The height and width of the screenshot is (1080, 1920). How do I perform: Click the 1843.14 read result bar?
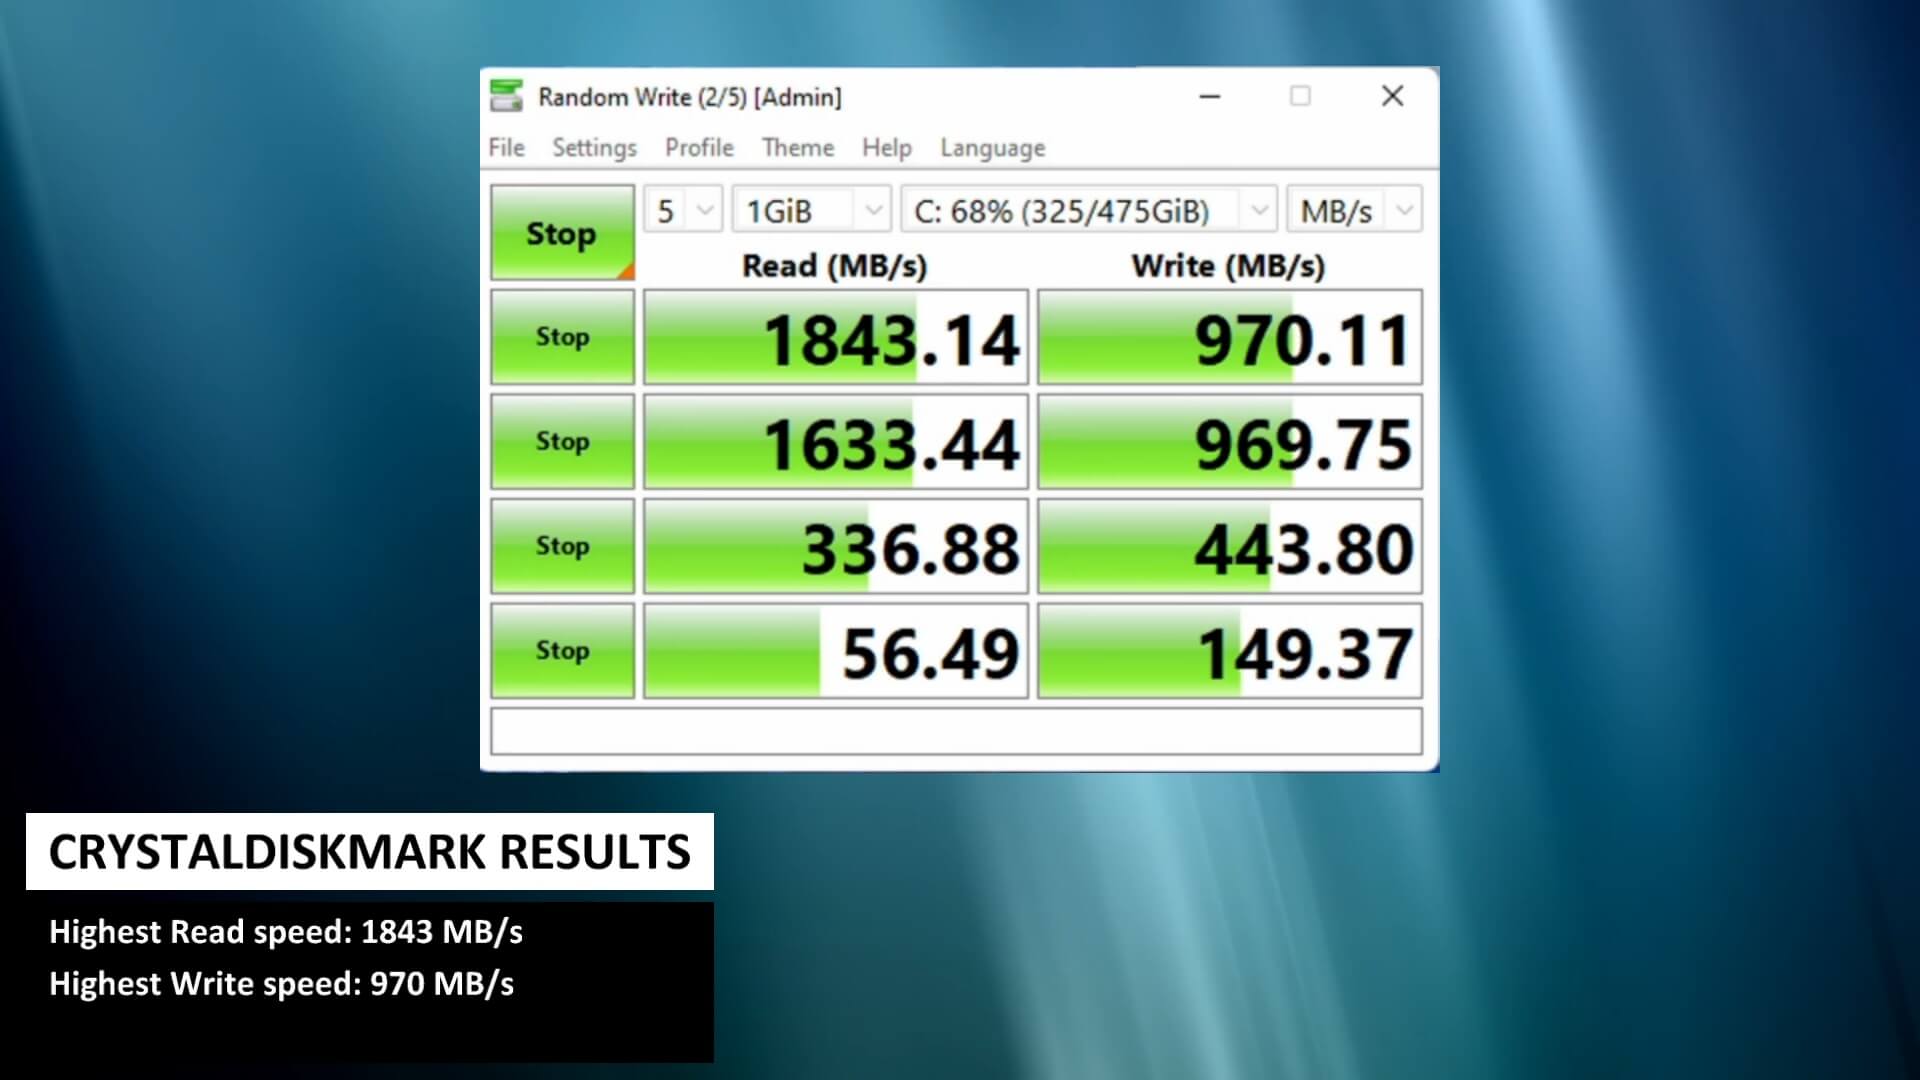pos(835,337)
